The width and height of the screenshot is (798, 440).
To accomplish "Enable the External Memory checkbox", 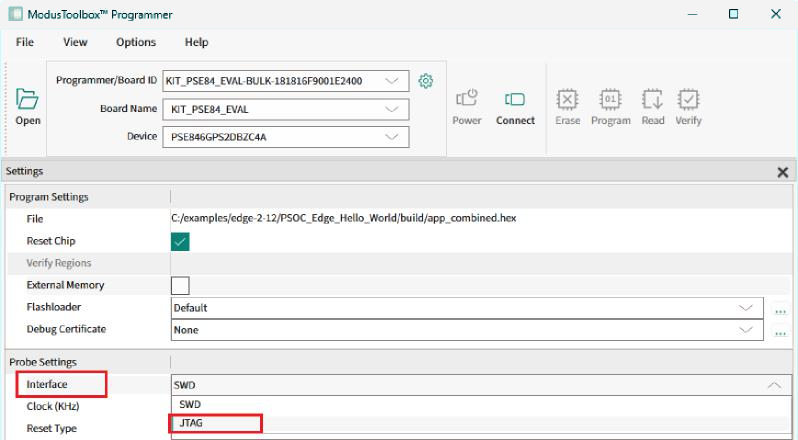I will point(180,285).
